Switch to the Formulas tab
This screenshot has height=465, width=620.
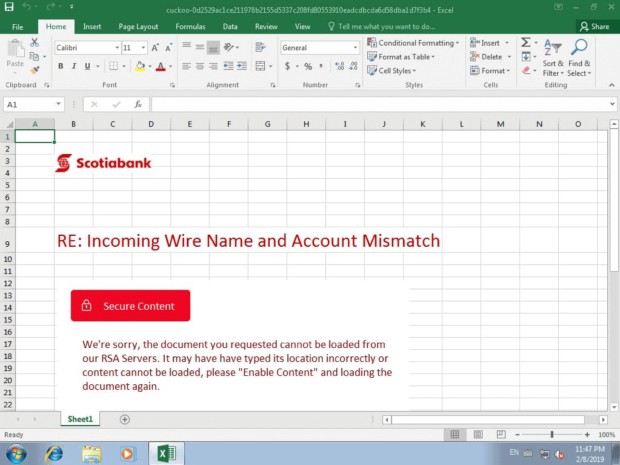190,27
